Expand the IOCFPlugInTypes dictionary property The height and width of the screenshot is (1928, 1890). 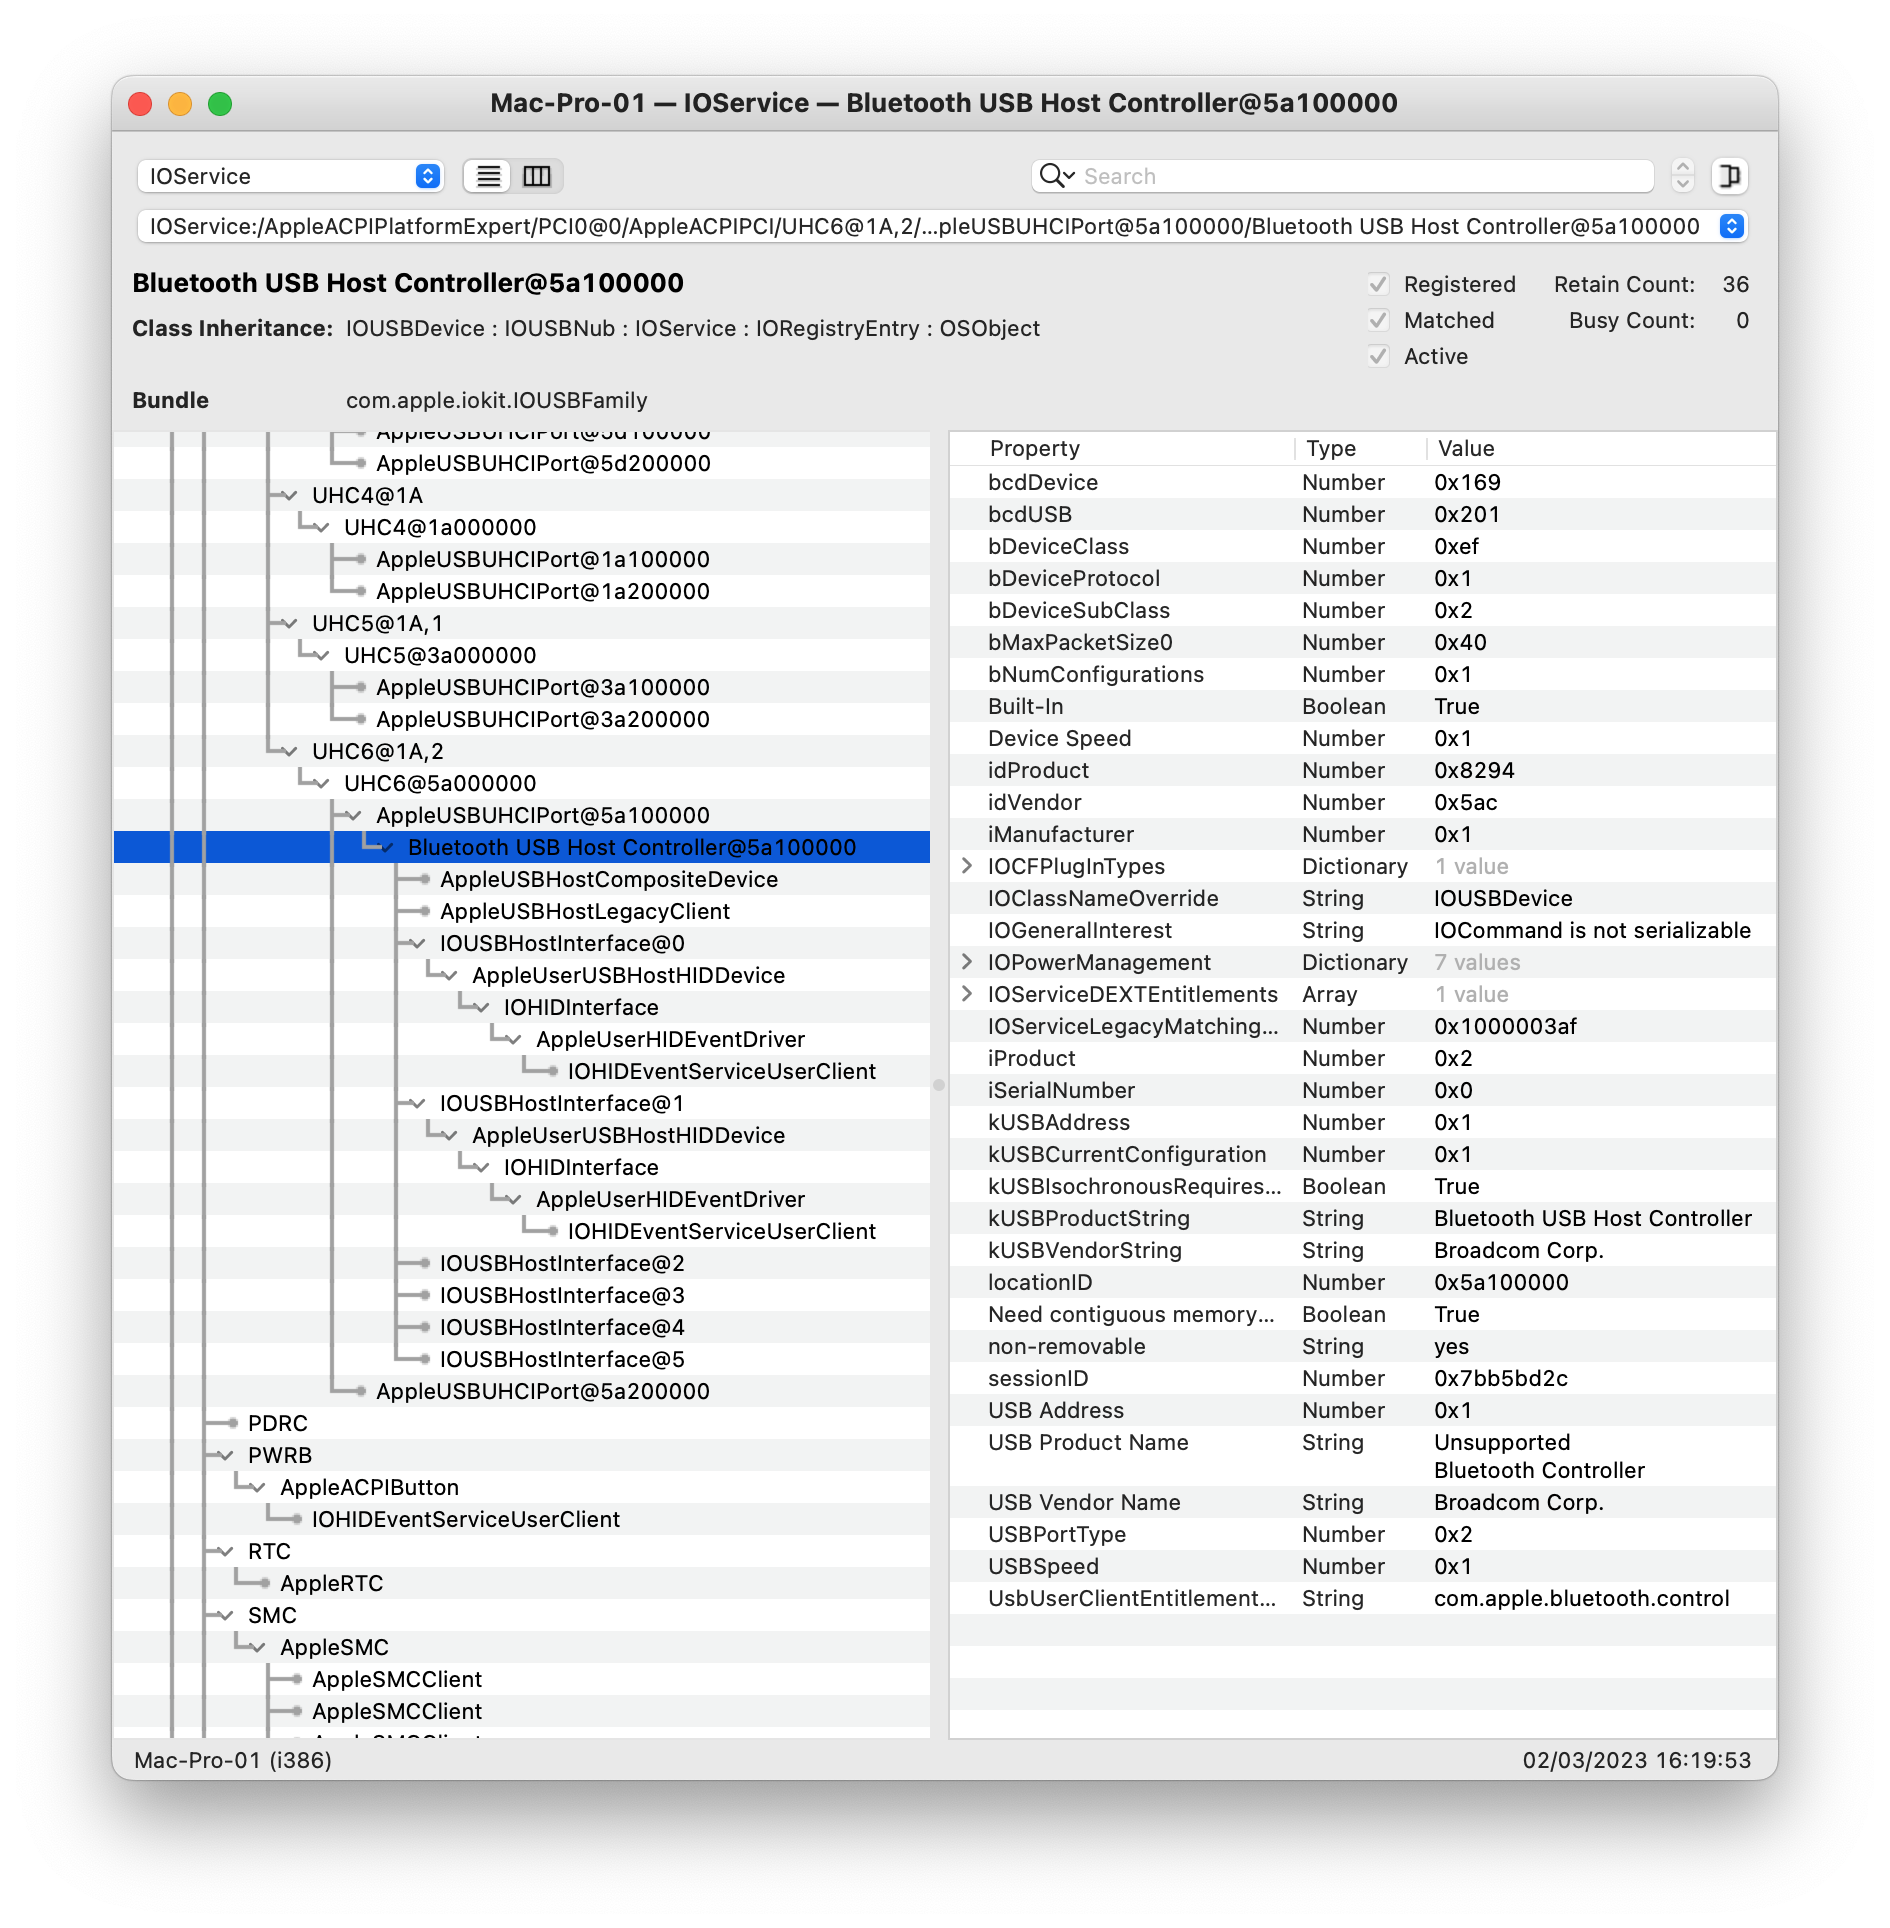(967, 866)
